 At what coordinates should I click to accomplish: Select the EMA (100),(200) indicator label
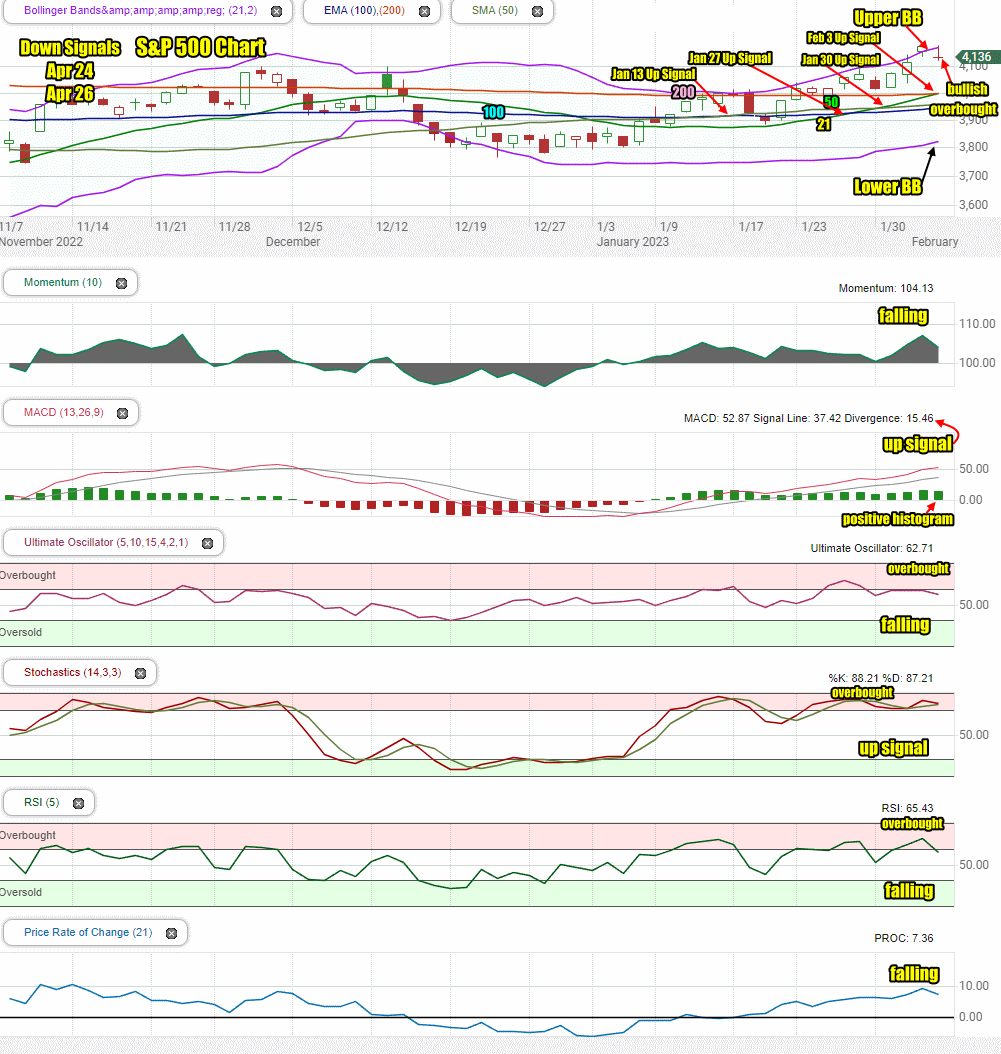pos(364,11)
